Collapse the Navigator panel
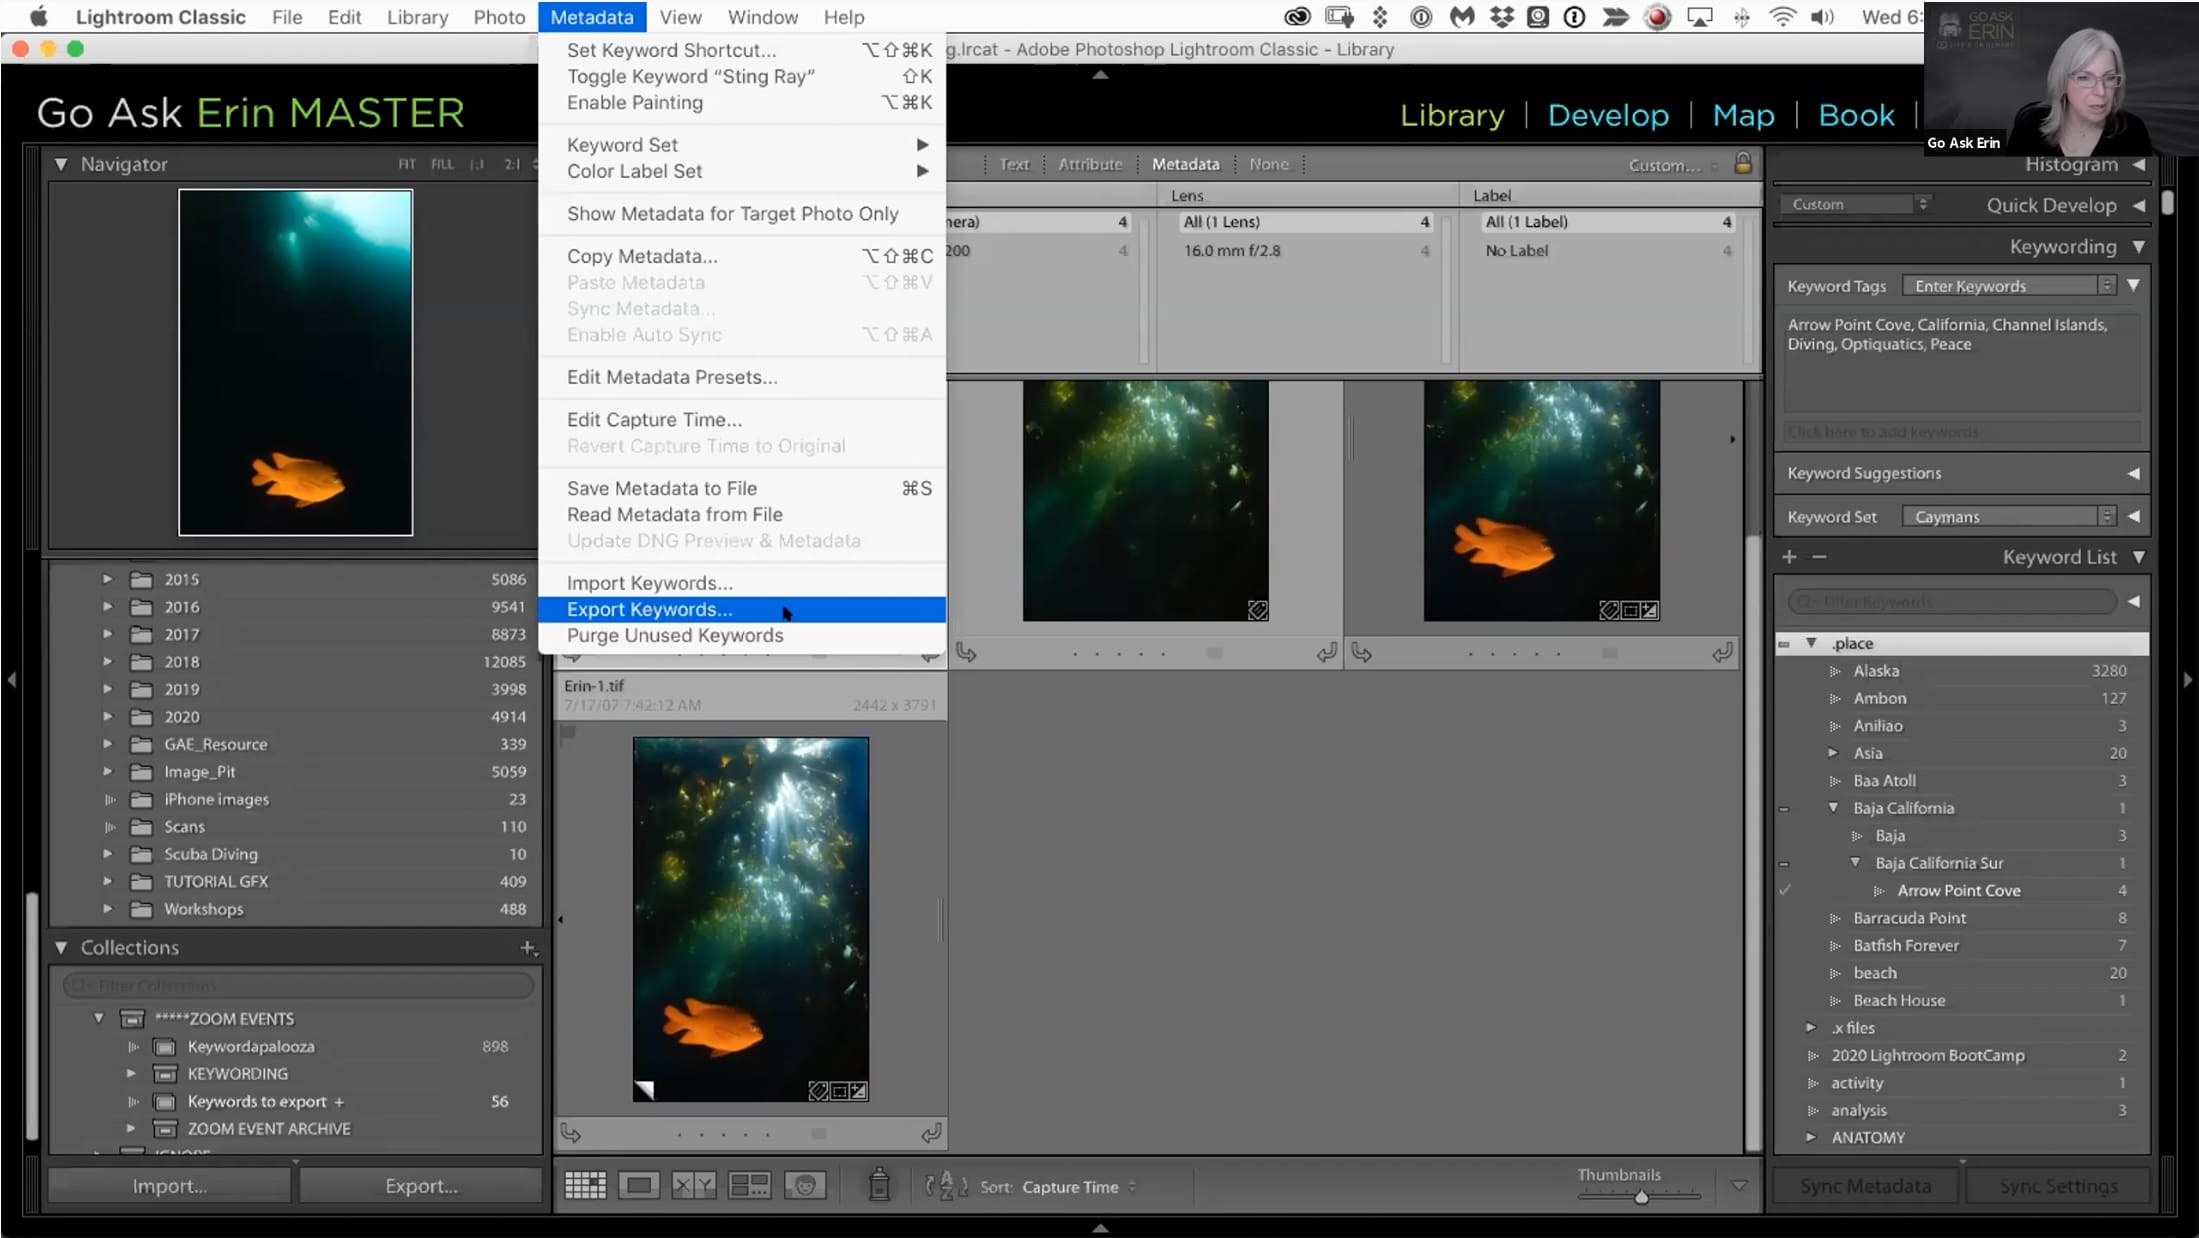The height and width of the screenshot is (1238, 2199). (x=61, y=164)
